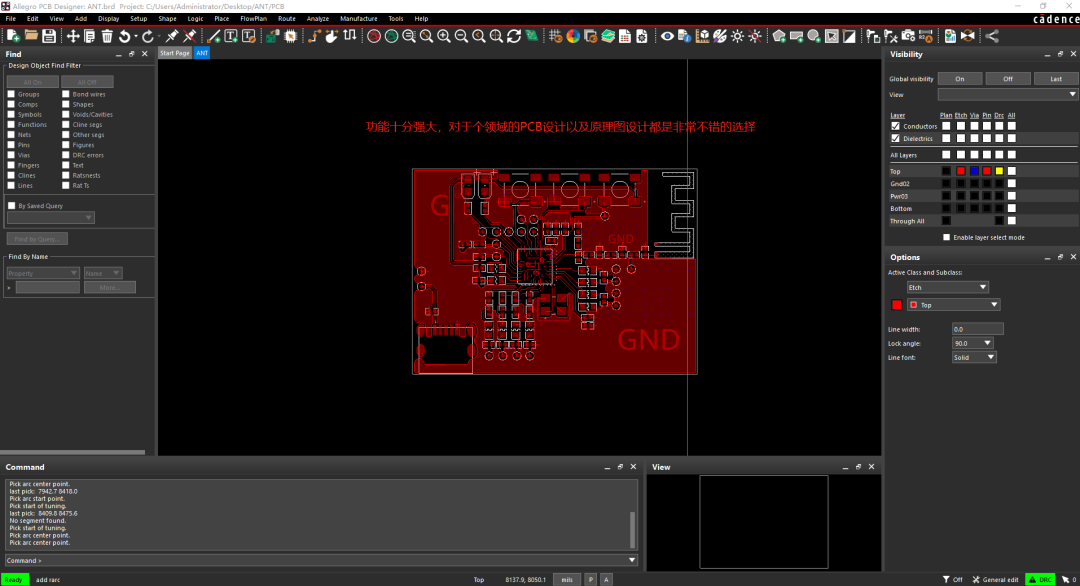Open the Lock angle dropdown
The height and width of the screenshot is (586, 1080).
(973, 343)
